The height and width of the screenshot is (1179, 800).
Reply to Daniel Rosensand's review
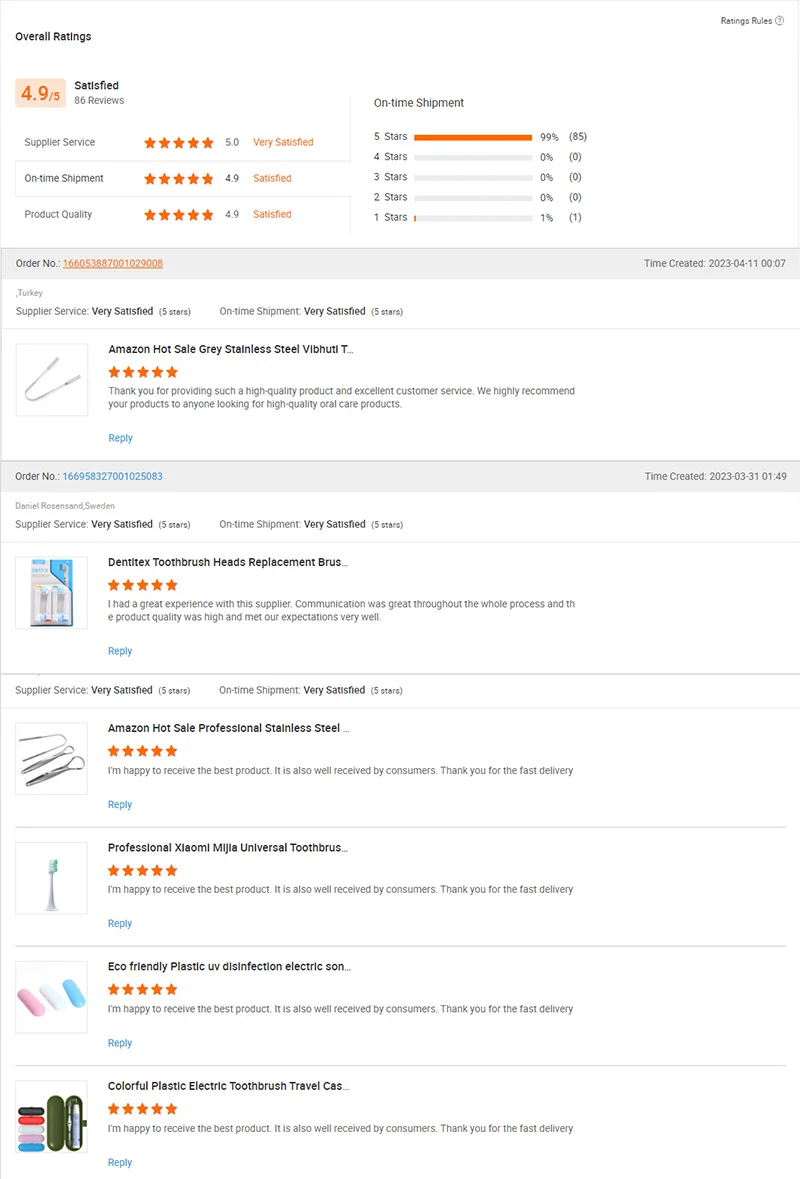coord(120,651)
